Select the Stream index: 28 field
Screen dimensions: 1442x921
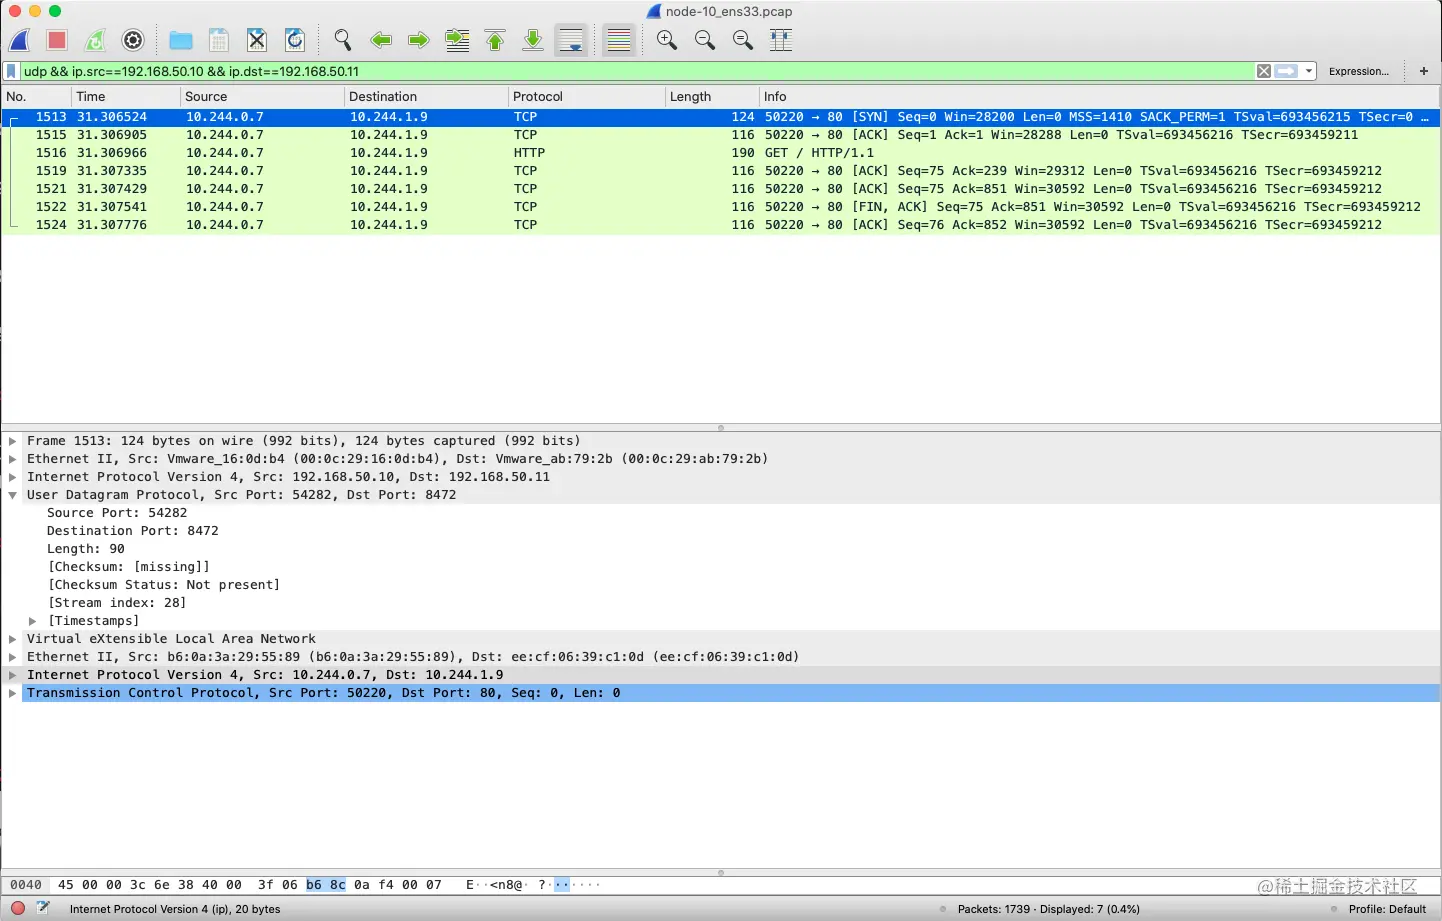tap(117, 603)
